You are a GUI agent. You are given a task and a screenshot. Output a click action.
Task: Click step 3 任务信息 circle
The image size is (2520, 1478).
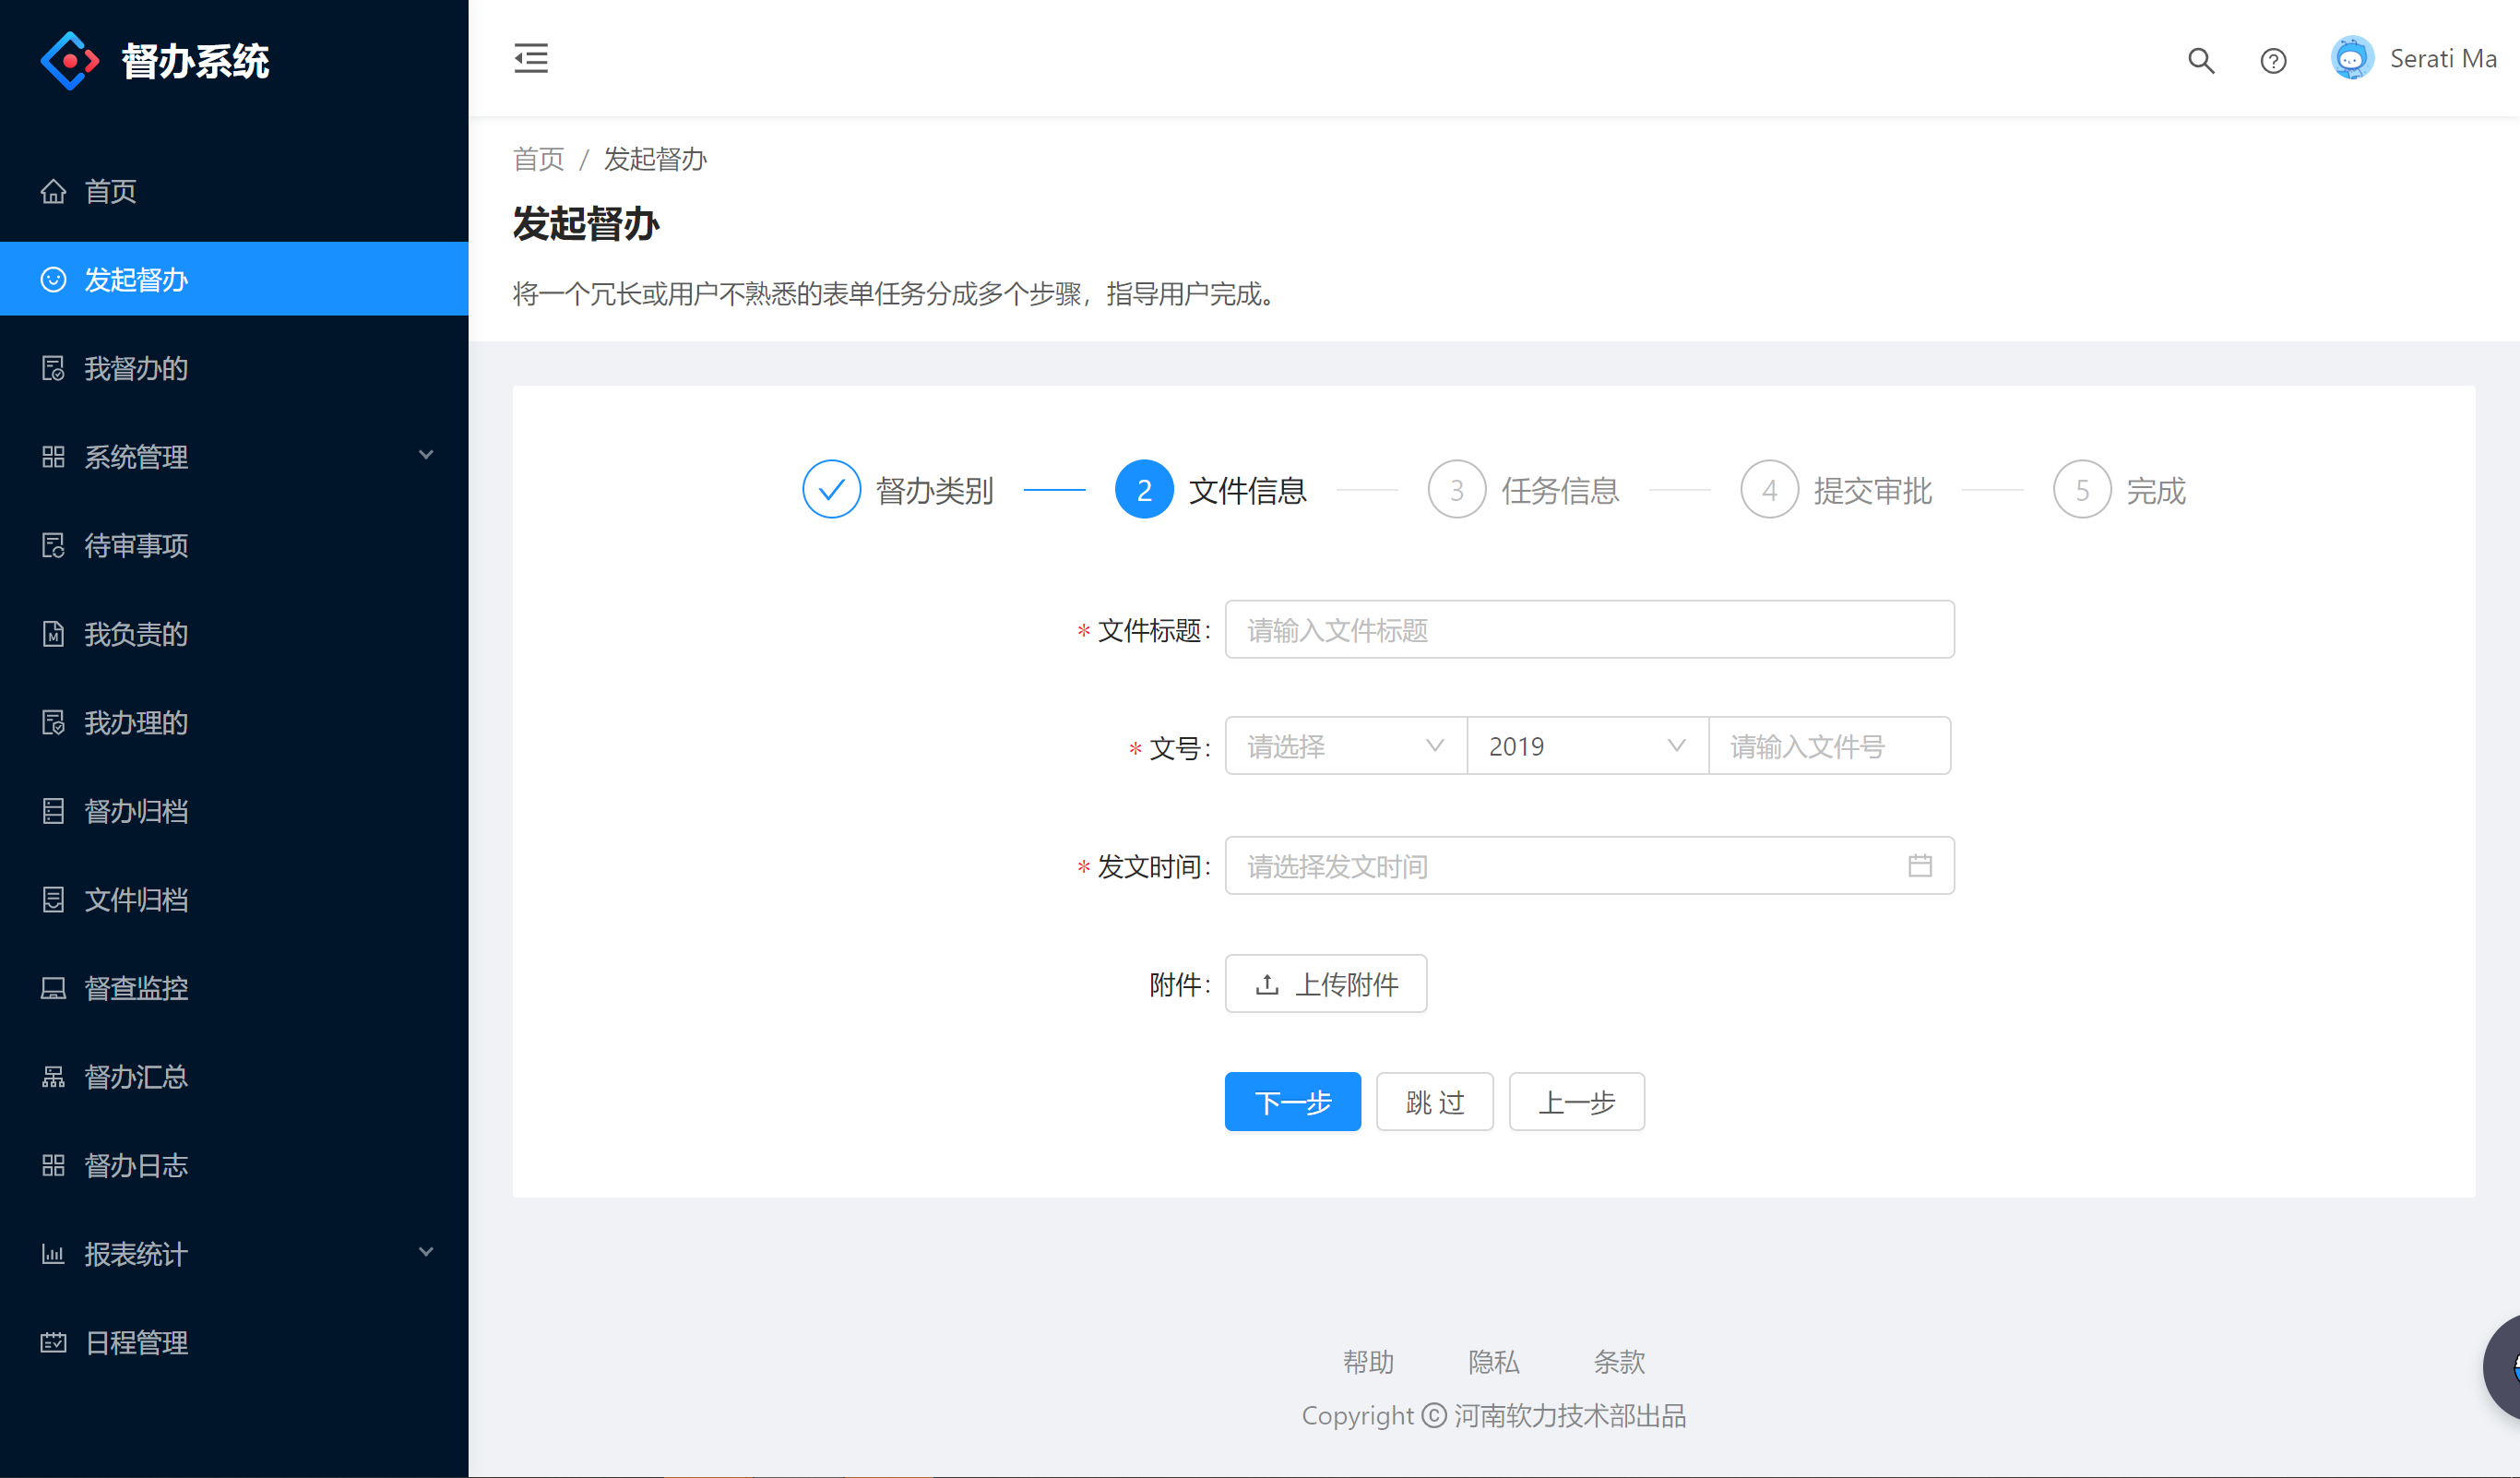tap(1456, 490)
